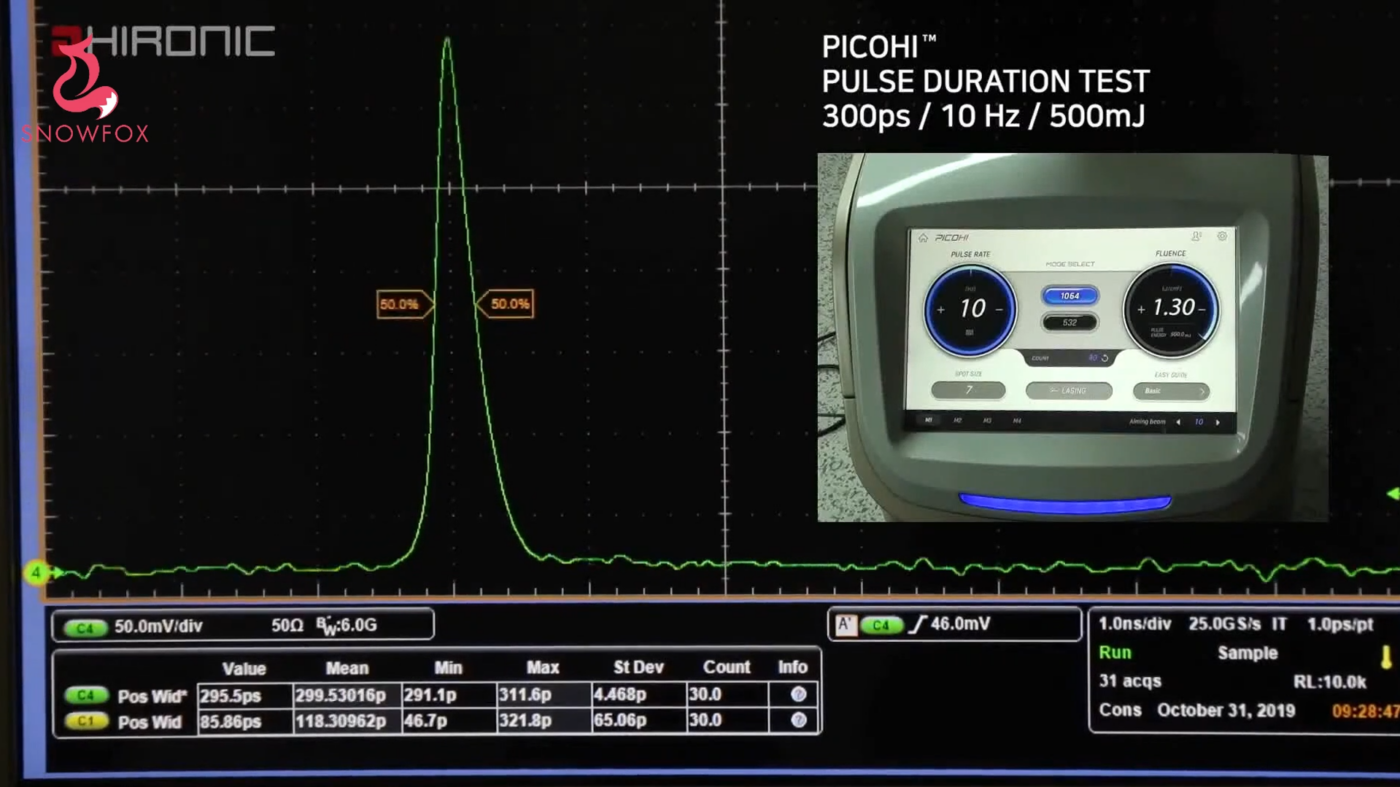Click the 31 acqs acquisition counter

(1130, 681)
